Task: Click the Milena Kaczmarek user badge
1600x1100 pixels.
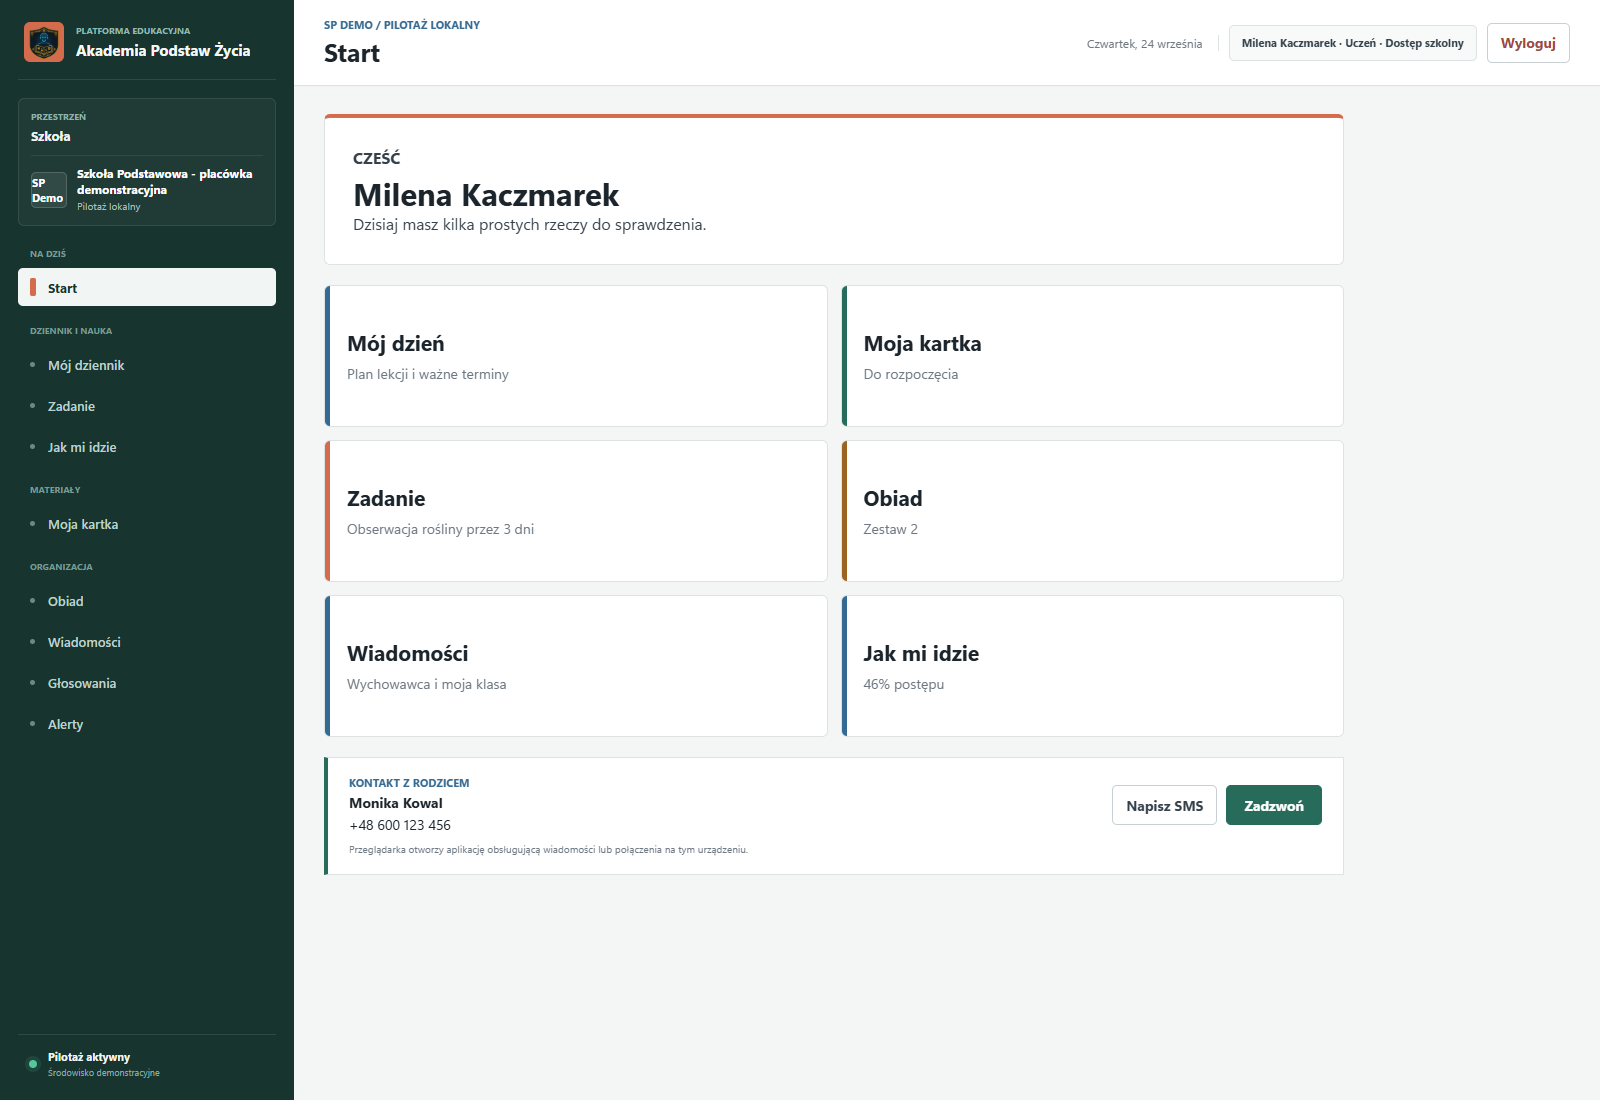Action: pos(1352,43)
